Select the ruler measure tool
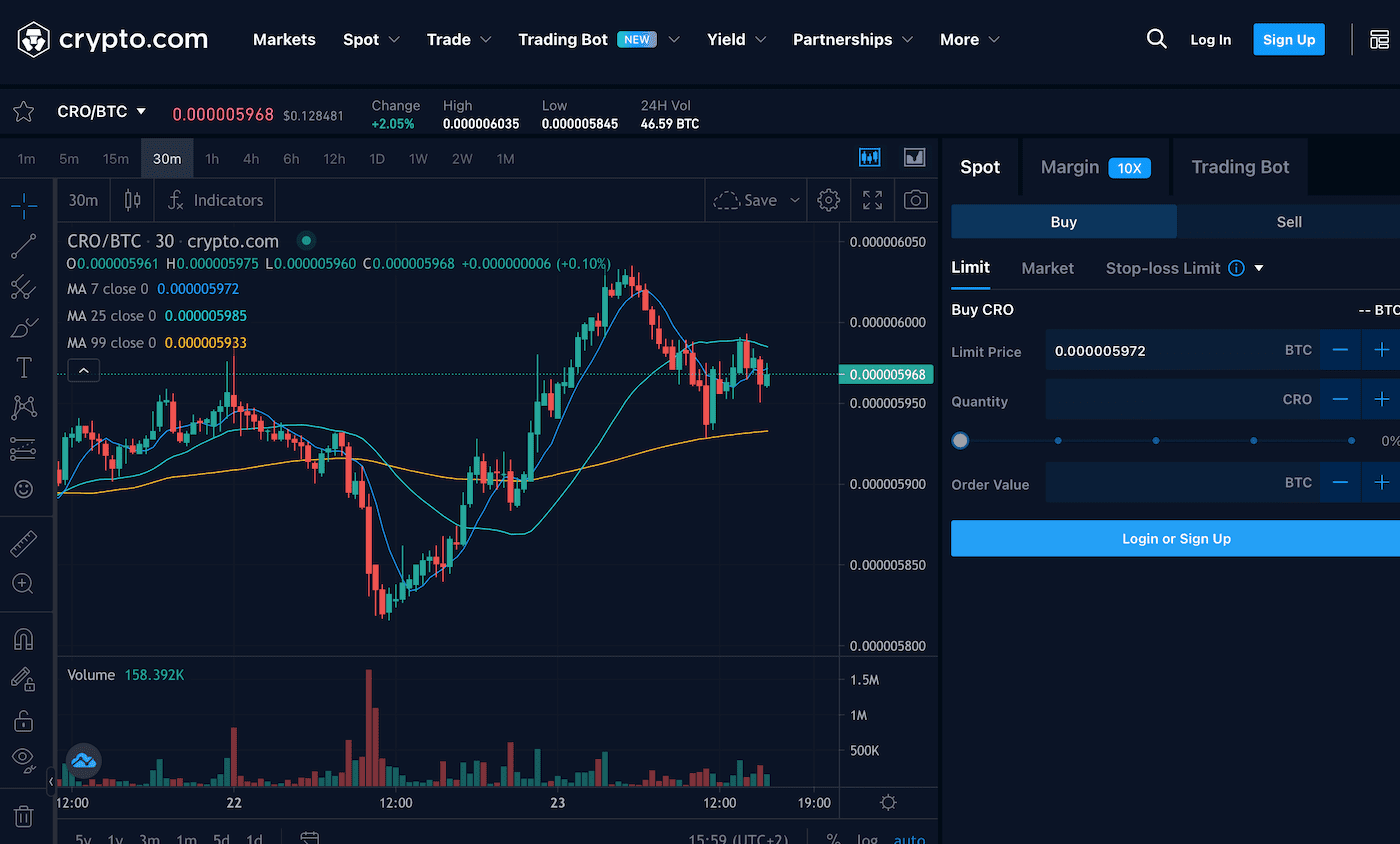1400x844 pixels. [x=24, y=543]
